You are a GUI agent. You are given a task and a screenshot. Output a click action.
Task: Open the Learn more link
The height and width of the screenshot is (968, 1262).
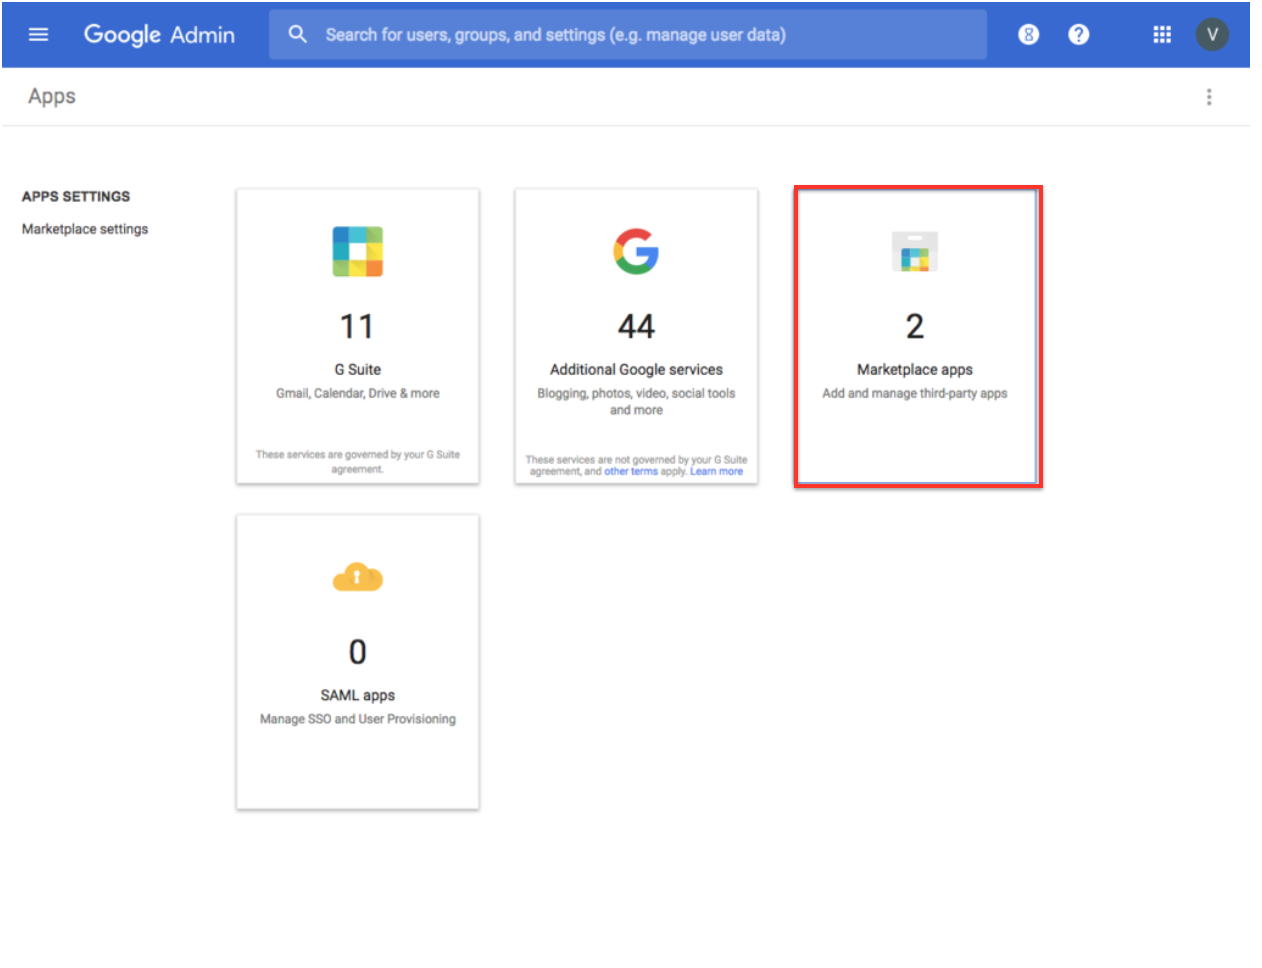coord(716,471)
